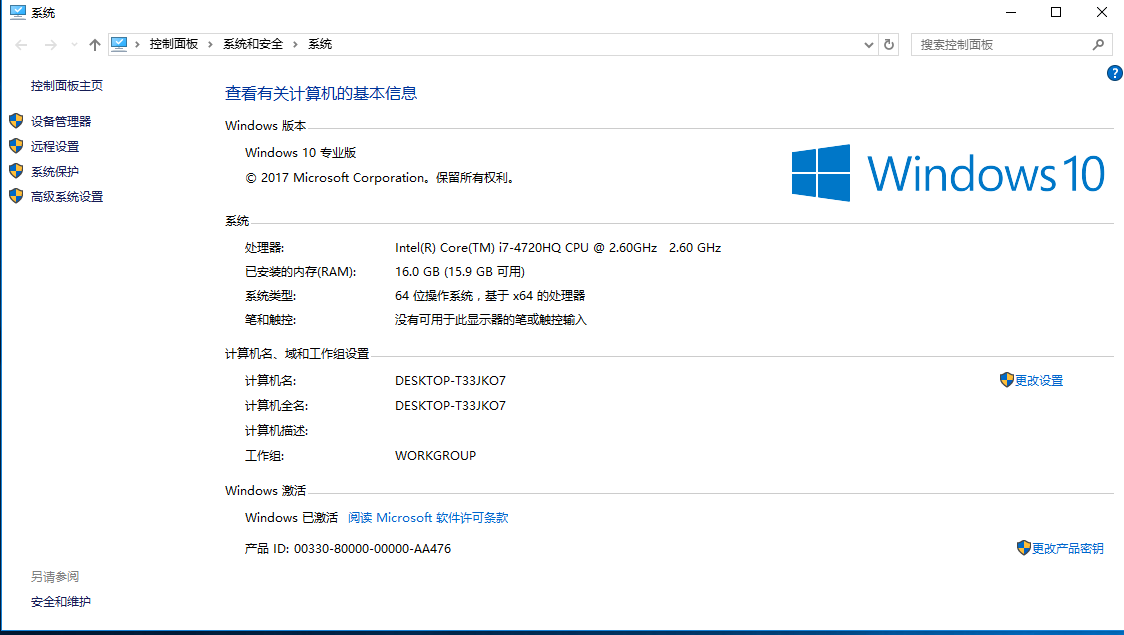This screenshot has height=635, width=1124.
Task: Click the 计算机描述: label
Action: (277, 431)
